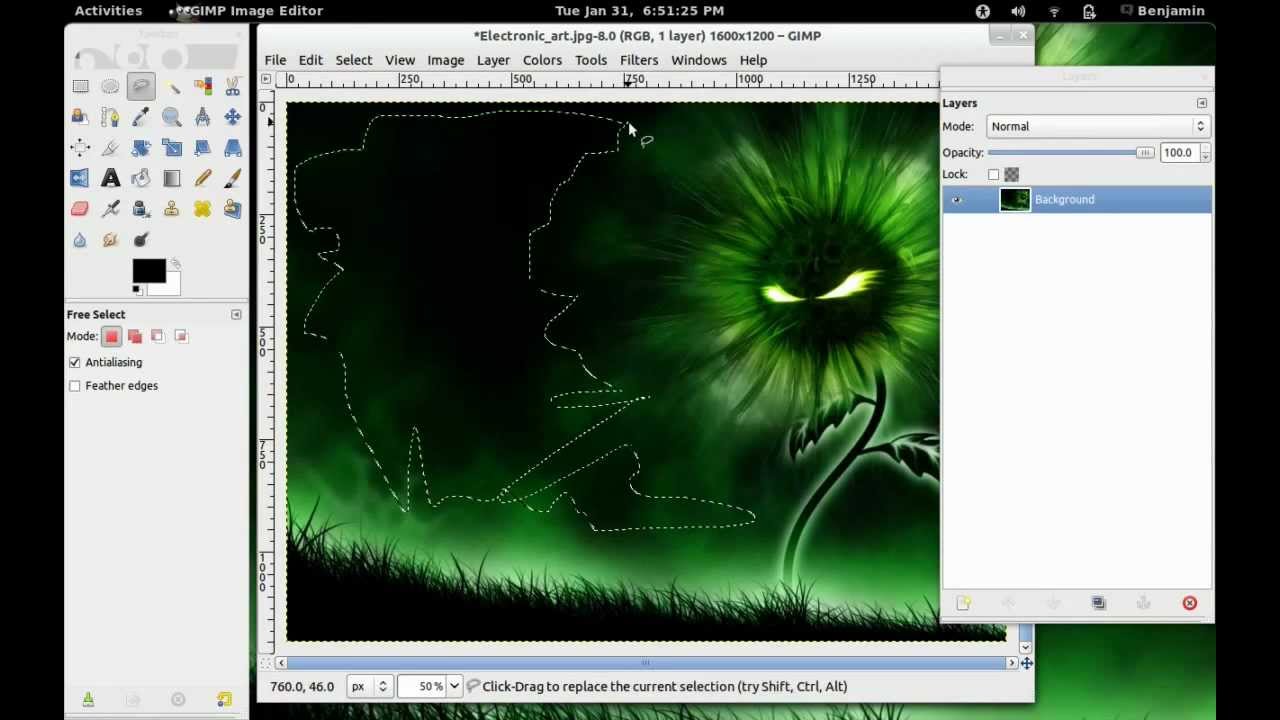
Task: Select the Crop tool
Action: tap(110, 148)
